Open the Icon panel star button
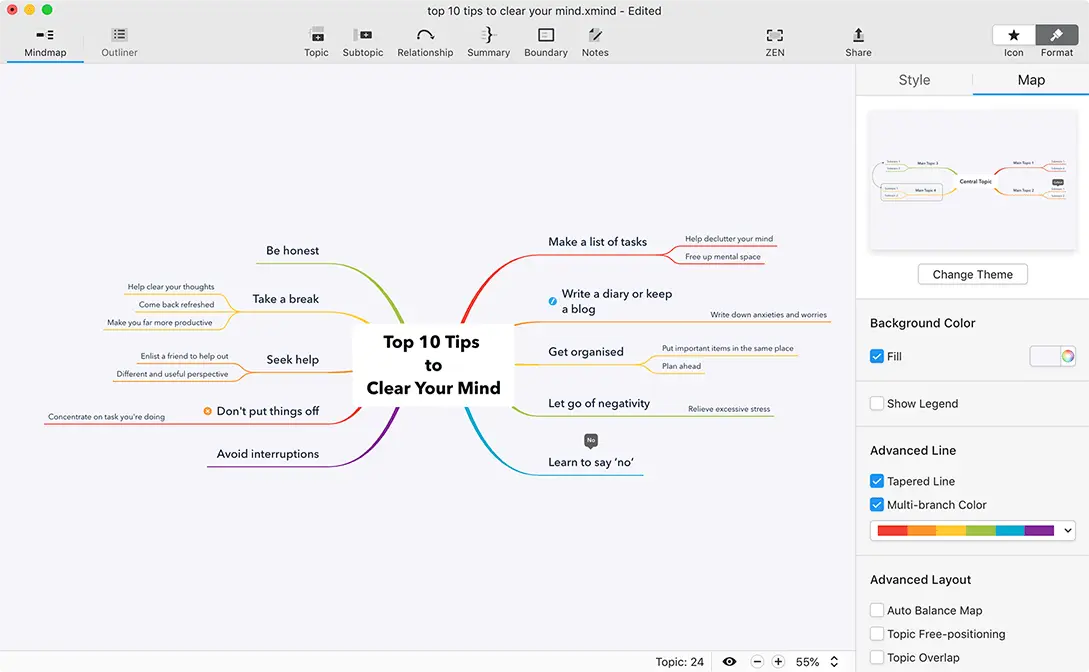This screenshot has height=672, width=1089. pyautogui.click(x=1014, y=35)
